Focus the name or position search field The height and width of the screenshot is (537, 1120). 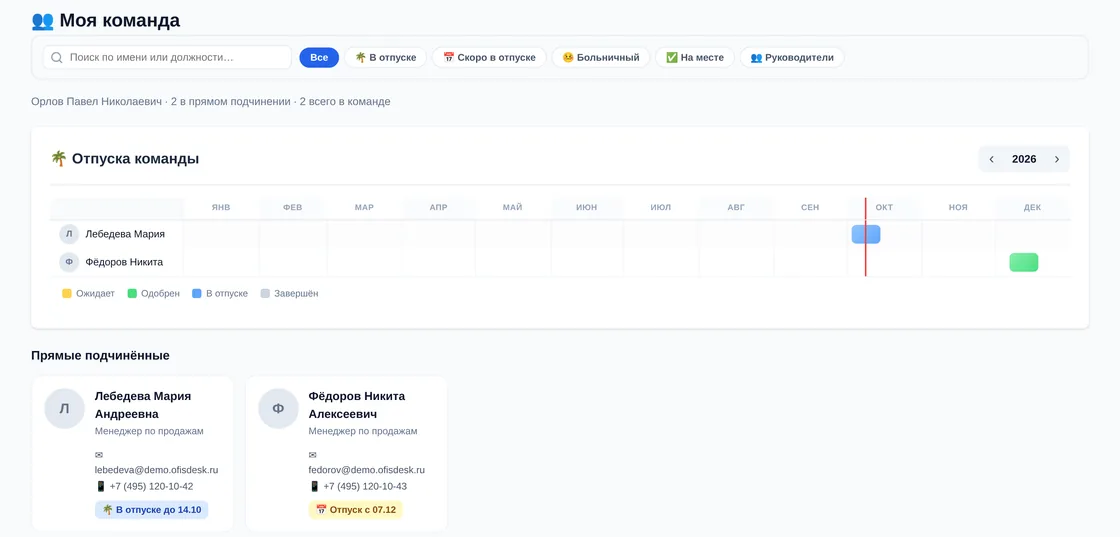click(x=167, y=57)
